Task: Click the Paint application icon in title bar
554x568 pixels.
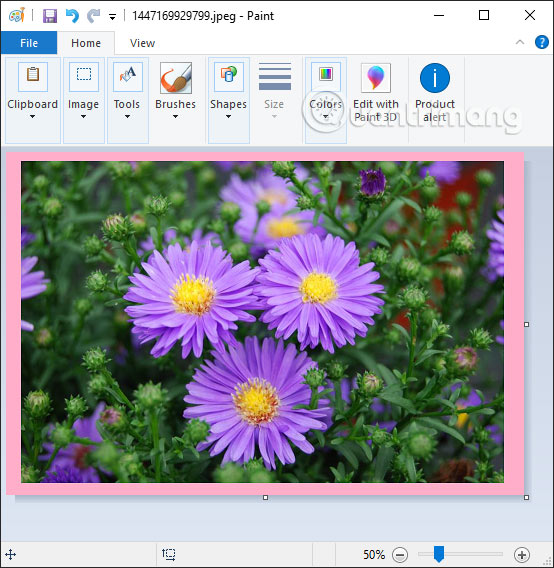Action: [17, 15]
